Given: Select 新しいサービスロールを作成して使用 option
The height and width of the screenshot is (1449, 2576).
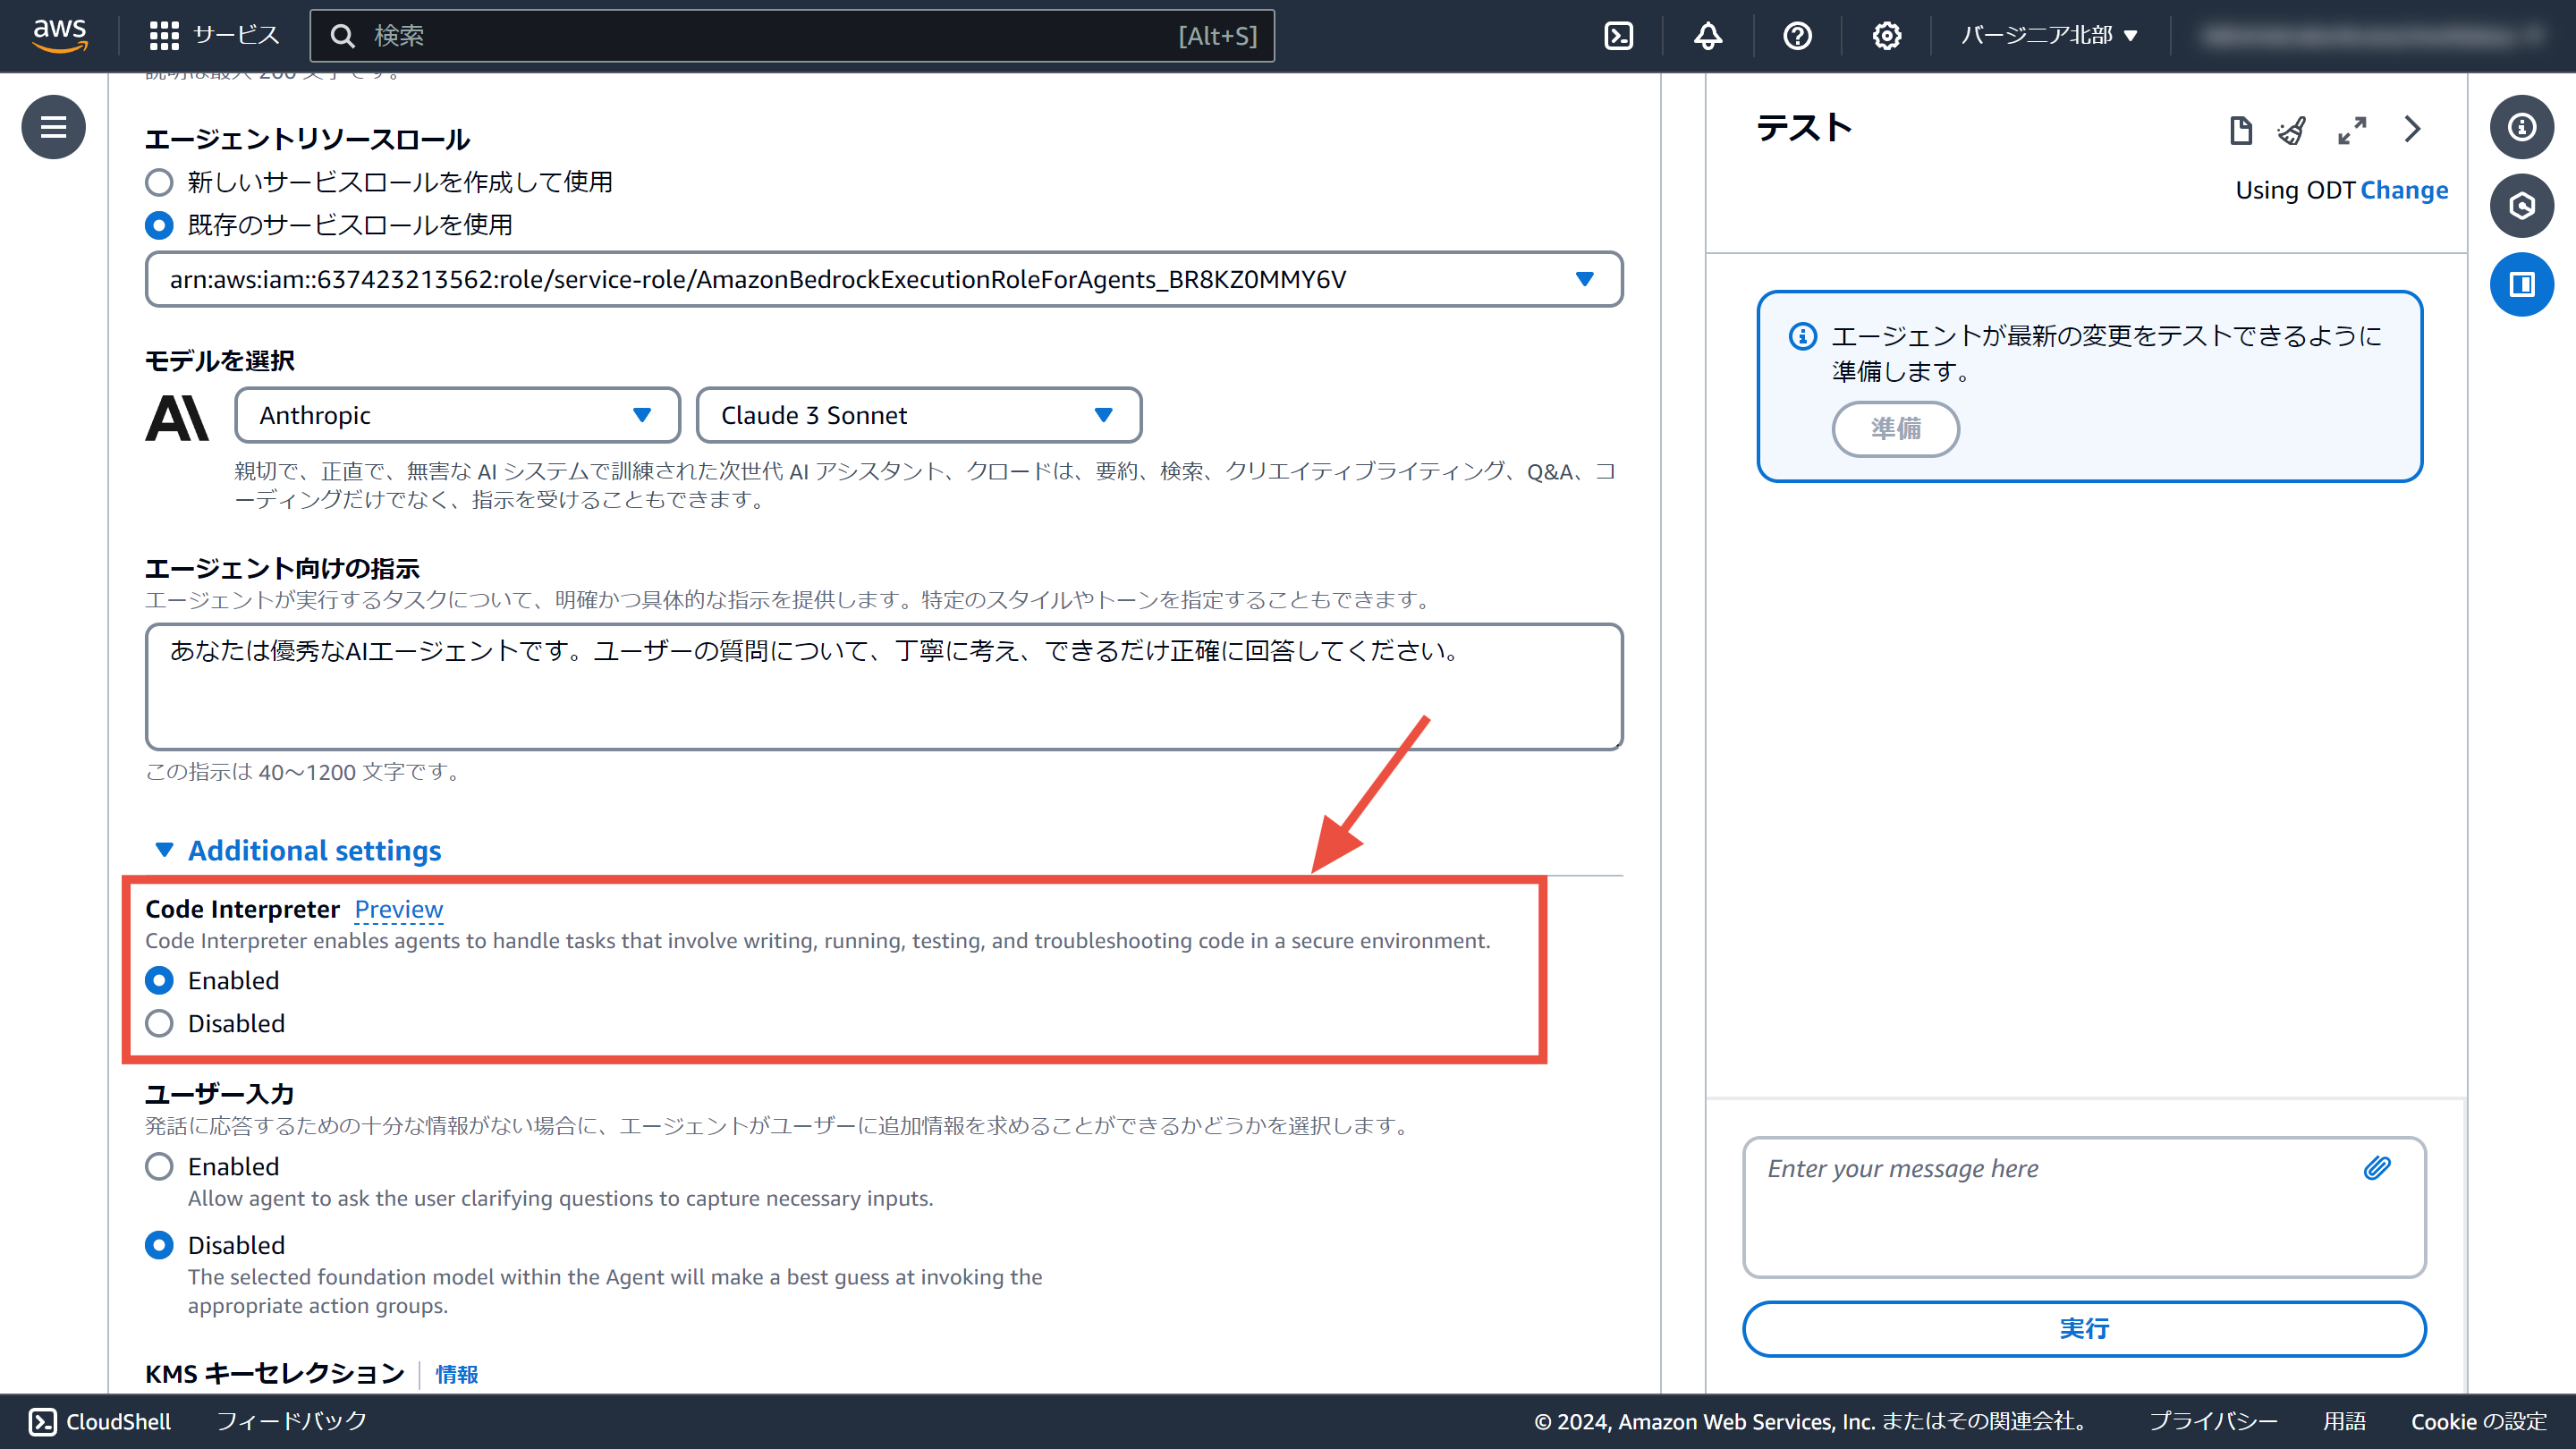Looking at the screenshot, I should [x=159, y=182].
